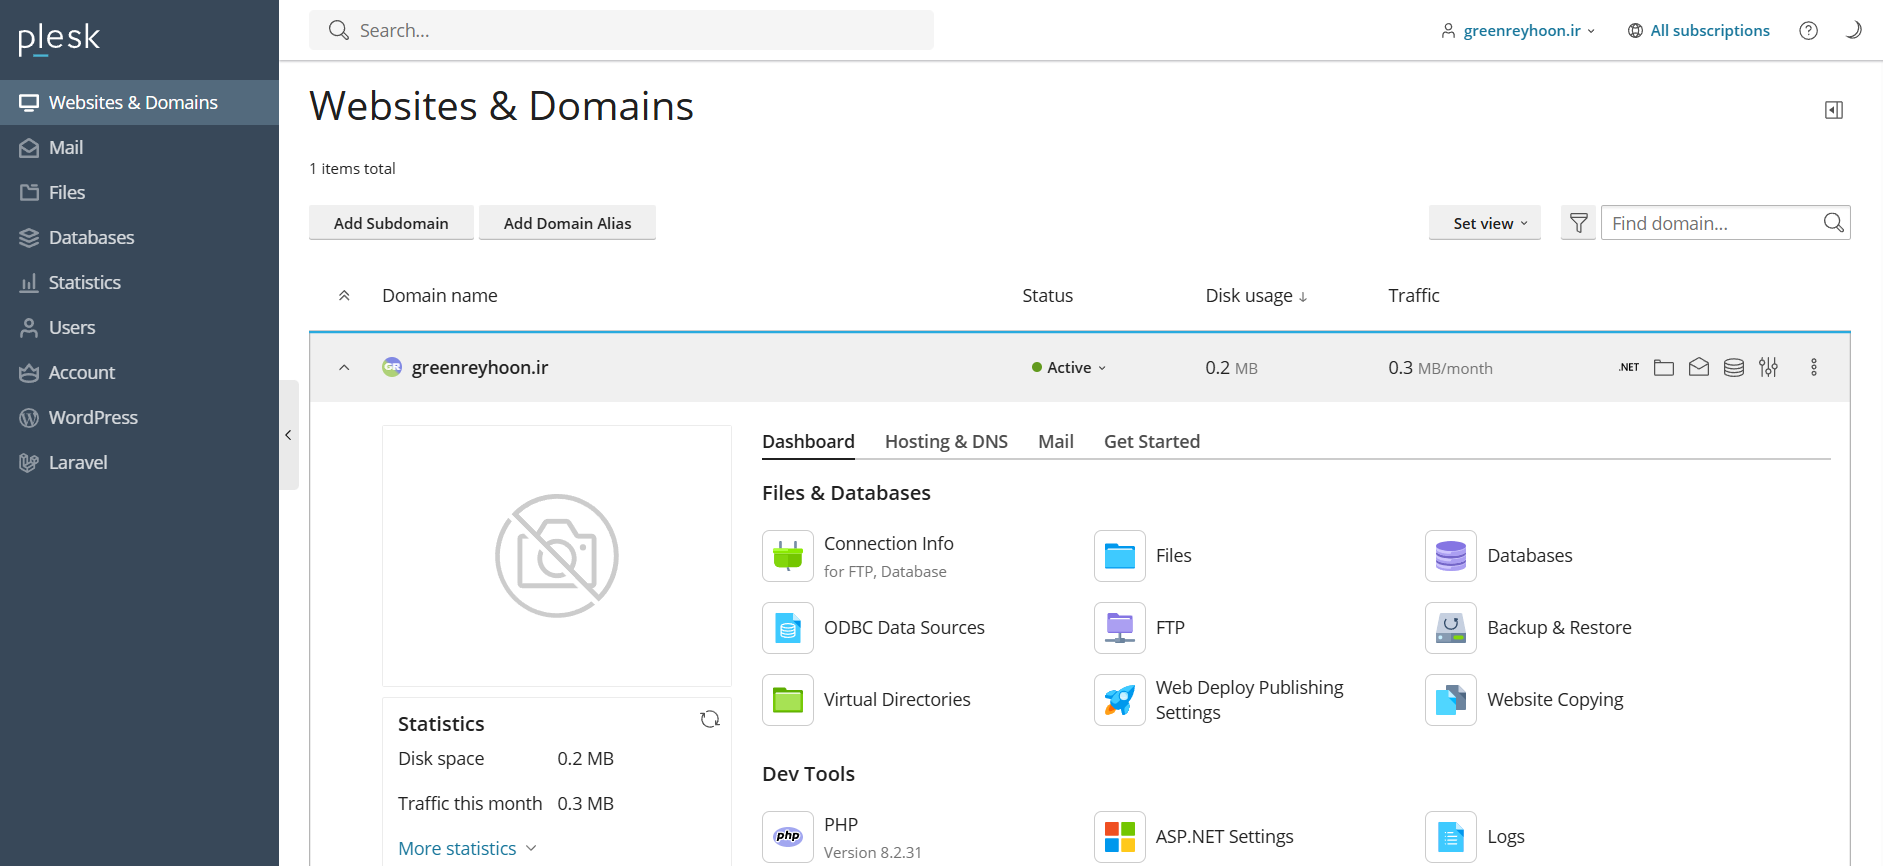1883x866 pixels.
Task: Open the ASP.NET Settings icon
Action: point(1120,837)
